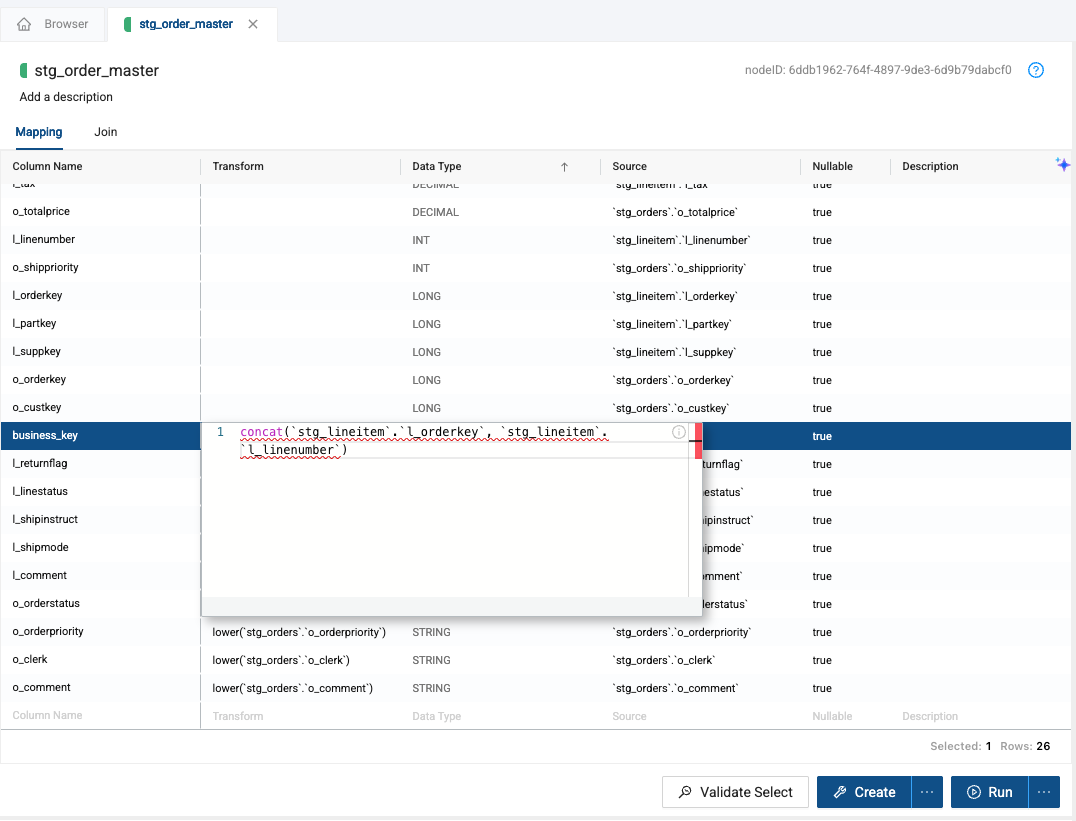Click the sort arrow on Data Type column
Image resolution: width=1076 pixels, height=821 pixels.
pyautogui.click(x=564, y=167)
